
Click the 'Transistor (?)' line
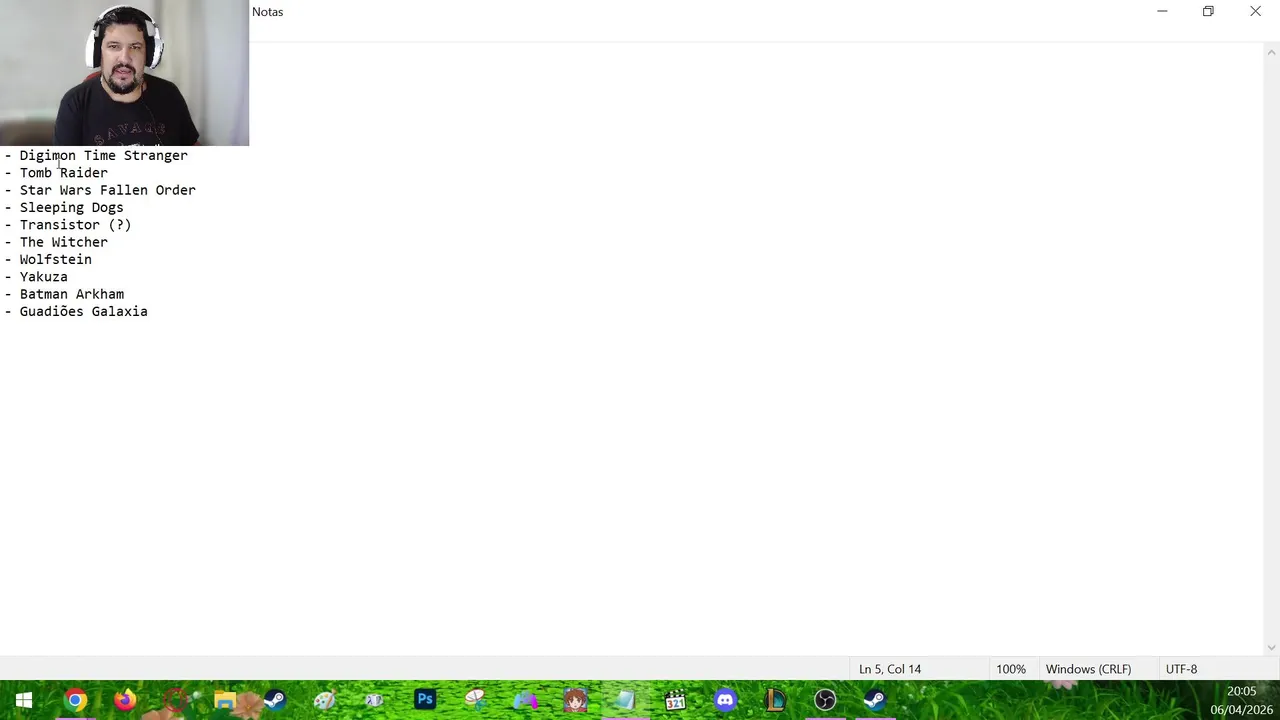(76, 225)
